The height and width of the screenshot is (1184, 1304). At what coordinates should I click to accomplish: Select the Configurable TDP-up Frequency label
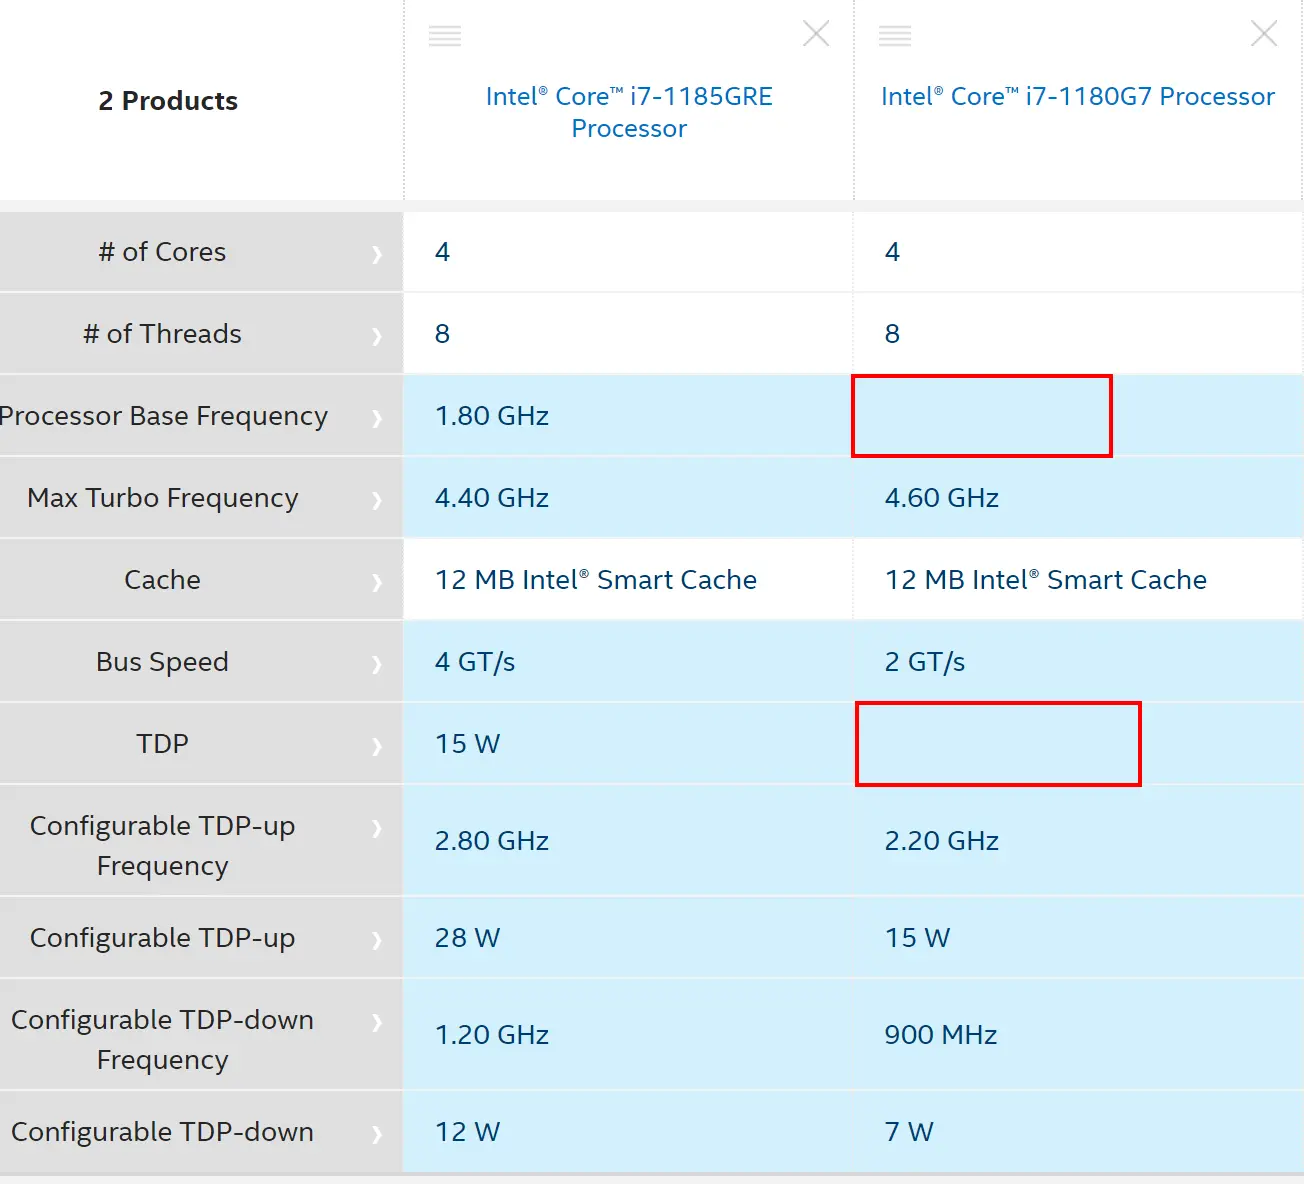[162, 846]
